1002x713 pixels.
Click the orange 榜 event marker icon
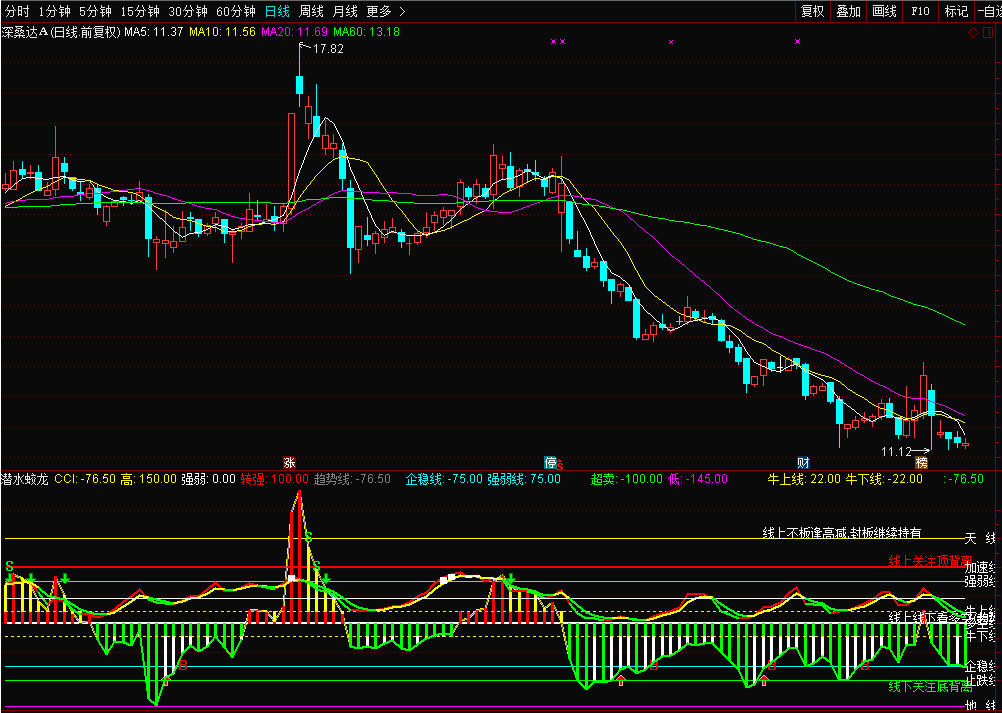pos(921,463)
